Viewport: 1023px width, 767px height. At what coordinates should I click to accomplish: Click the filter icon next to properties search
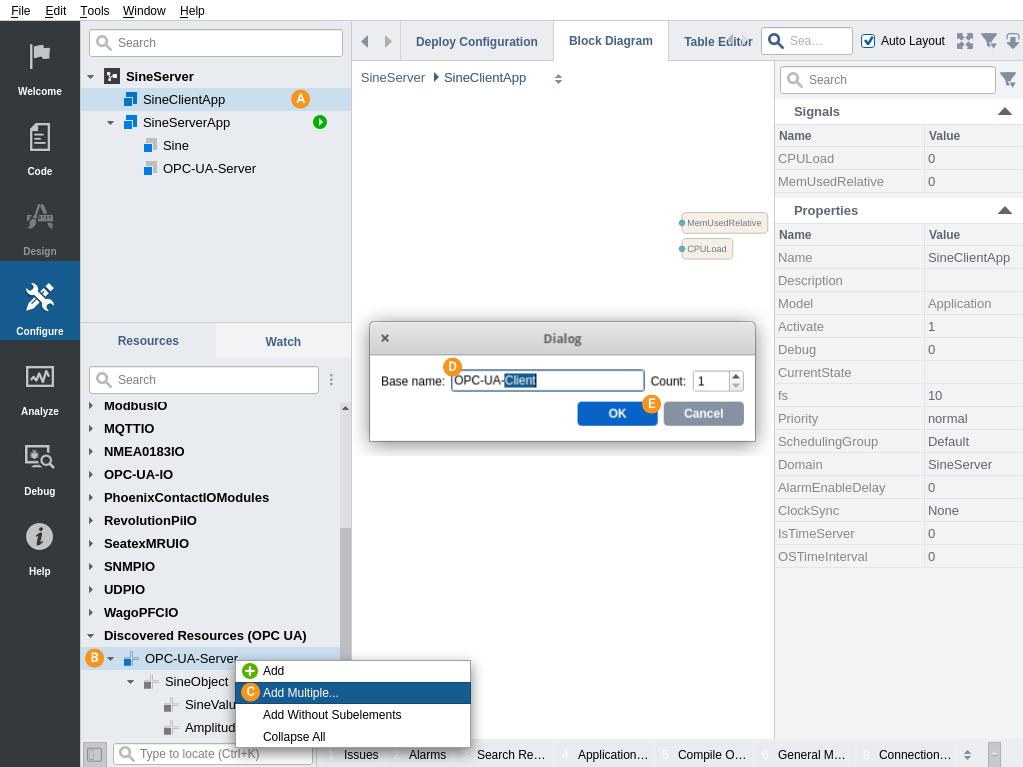click(x=1008, y=80)
